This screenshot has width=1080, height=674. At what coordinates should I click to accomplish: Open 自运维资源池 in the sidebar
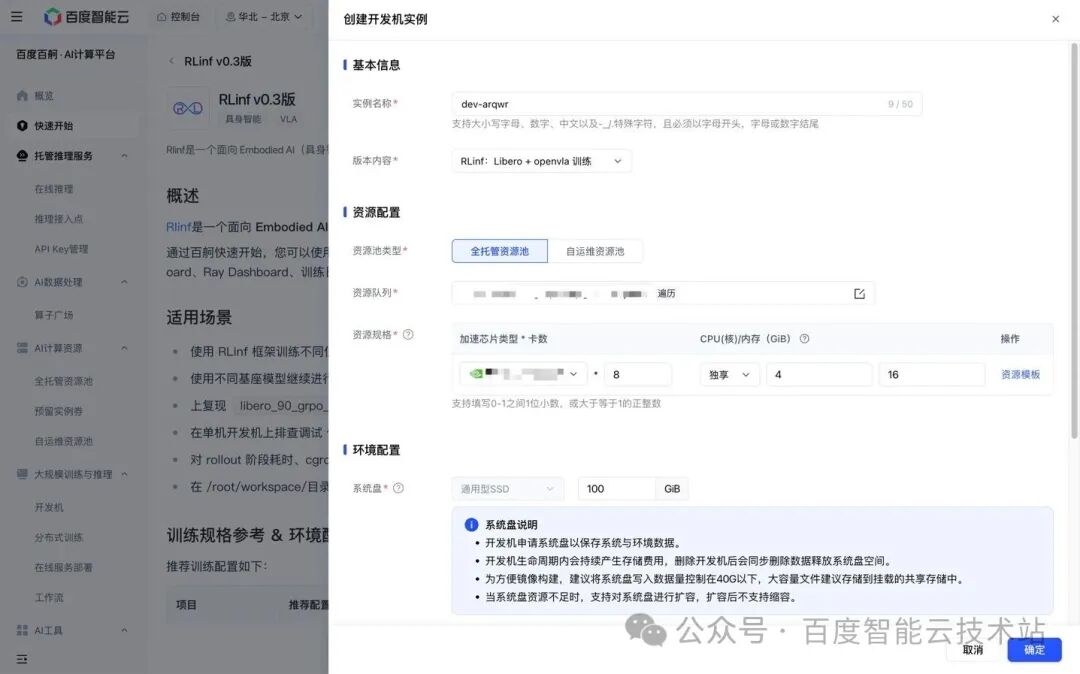(x=63, y=441)
